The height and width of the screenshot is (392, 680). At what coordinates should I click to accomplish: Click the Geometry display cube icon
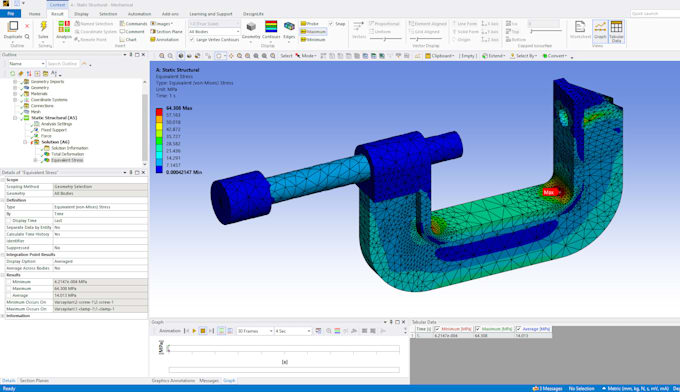pyautogui.click(x=251, y=27)
